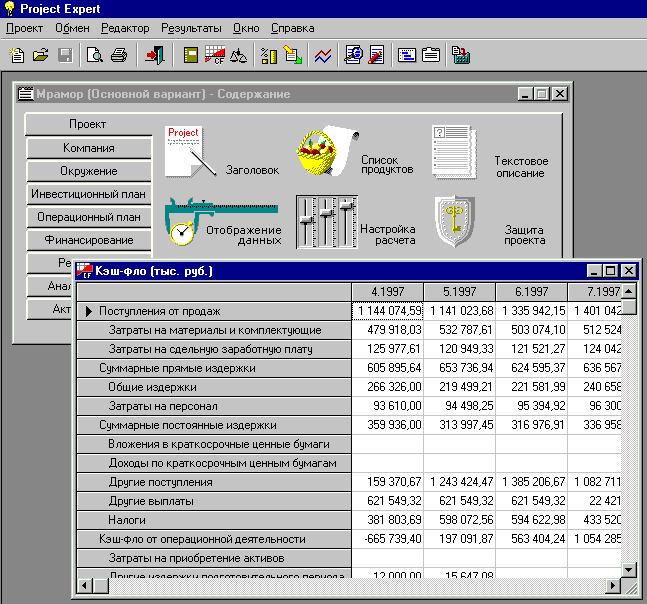The image size is (647, 604).
Task: Click the vertical scrollbar thumb in Кэш-фло
Action: click(x=628, y=307)
